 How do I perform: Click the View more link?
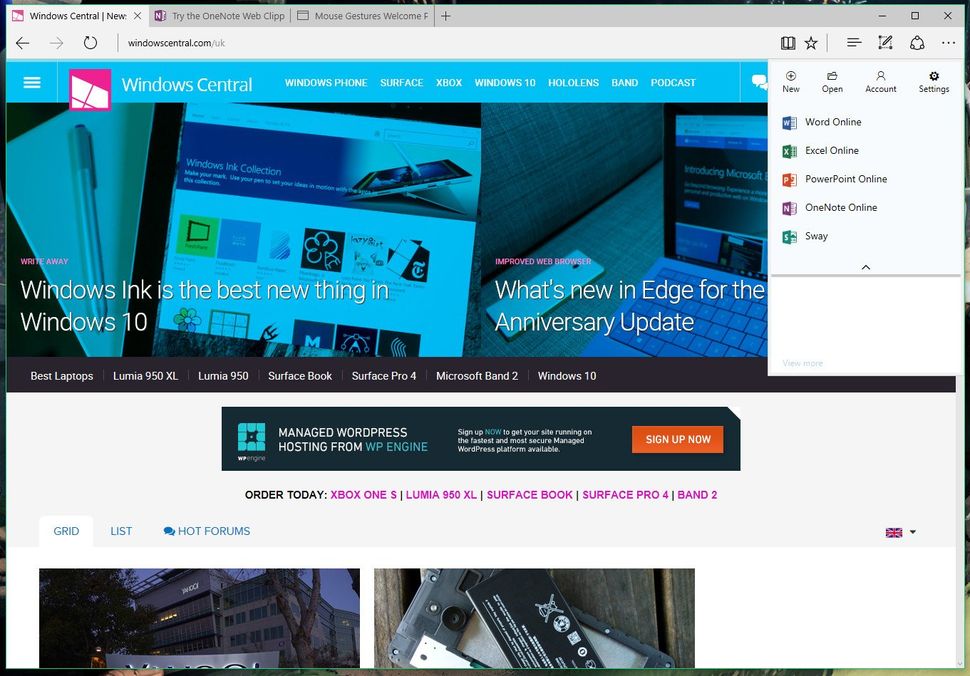[x=801, y=363]
